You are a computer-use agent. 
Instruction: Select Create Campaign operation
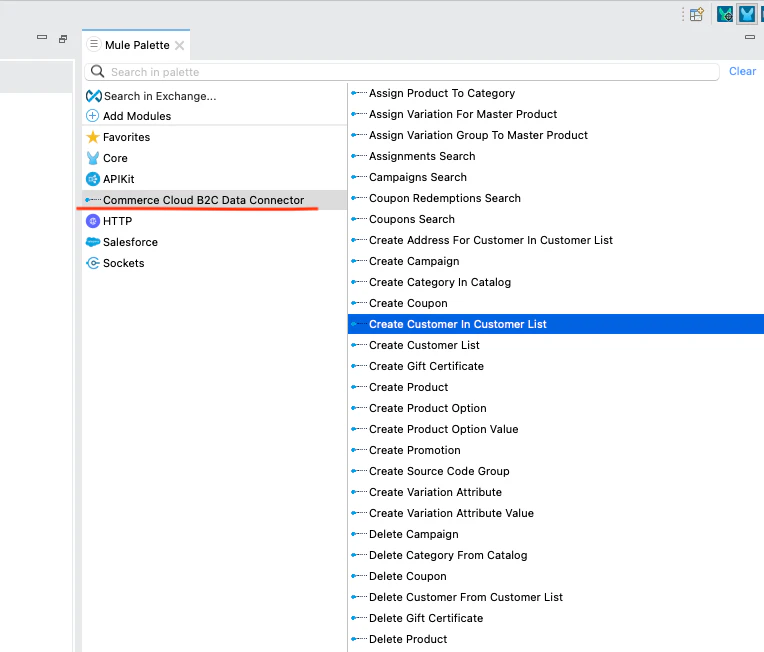point(414,261)
